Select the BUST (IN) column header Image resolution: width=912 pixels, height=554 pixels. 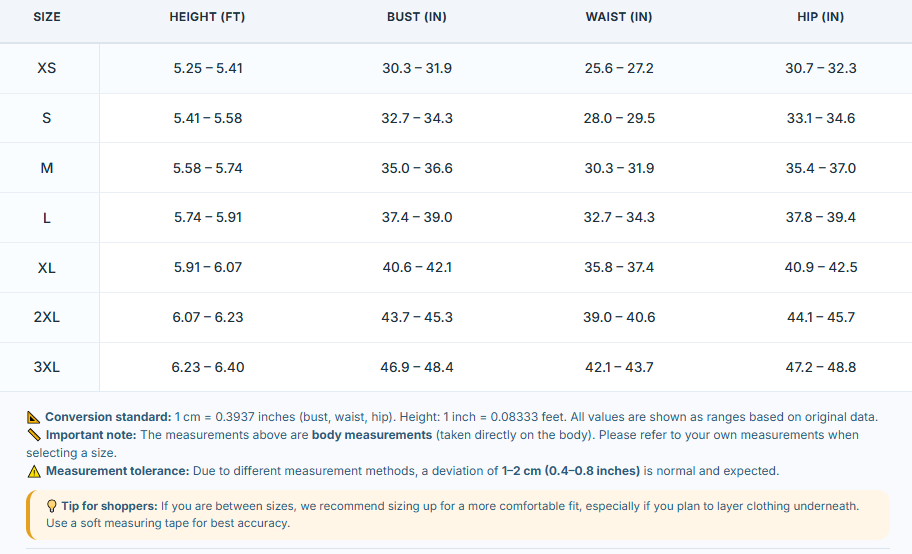click(416, 17)
